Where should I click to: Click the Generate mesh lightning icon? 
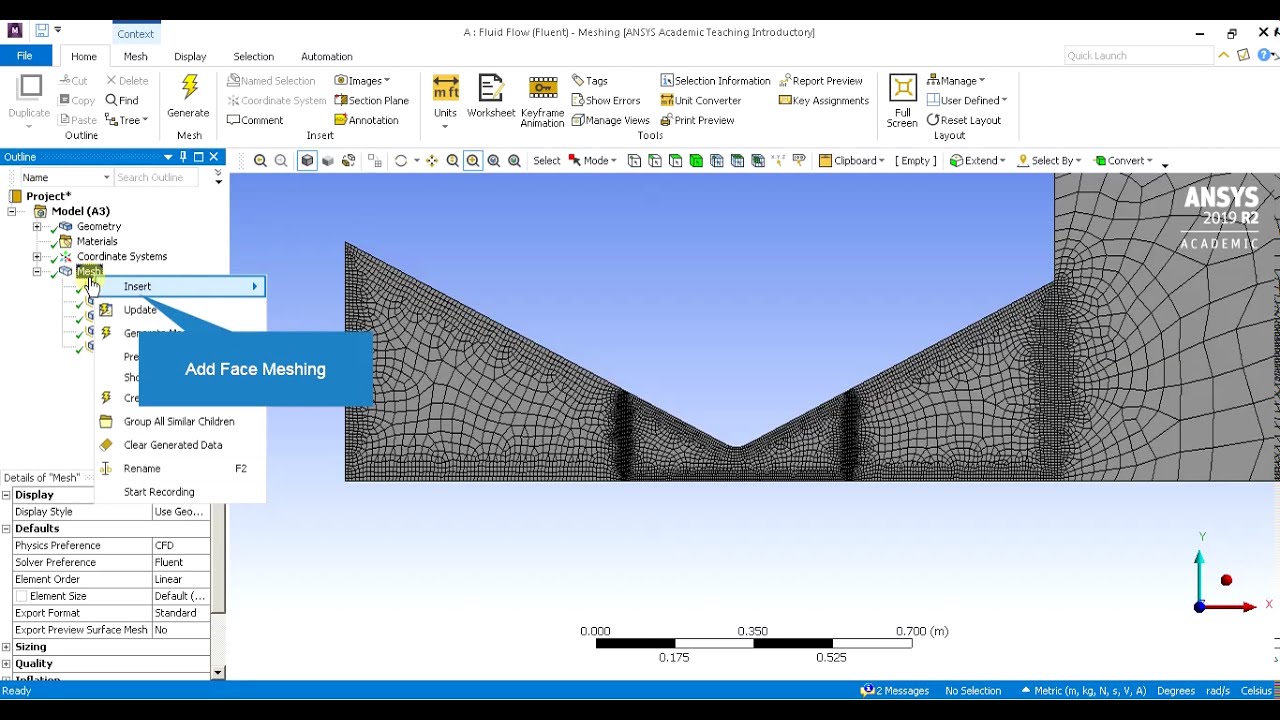[189, 89]
